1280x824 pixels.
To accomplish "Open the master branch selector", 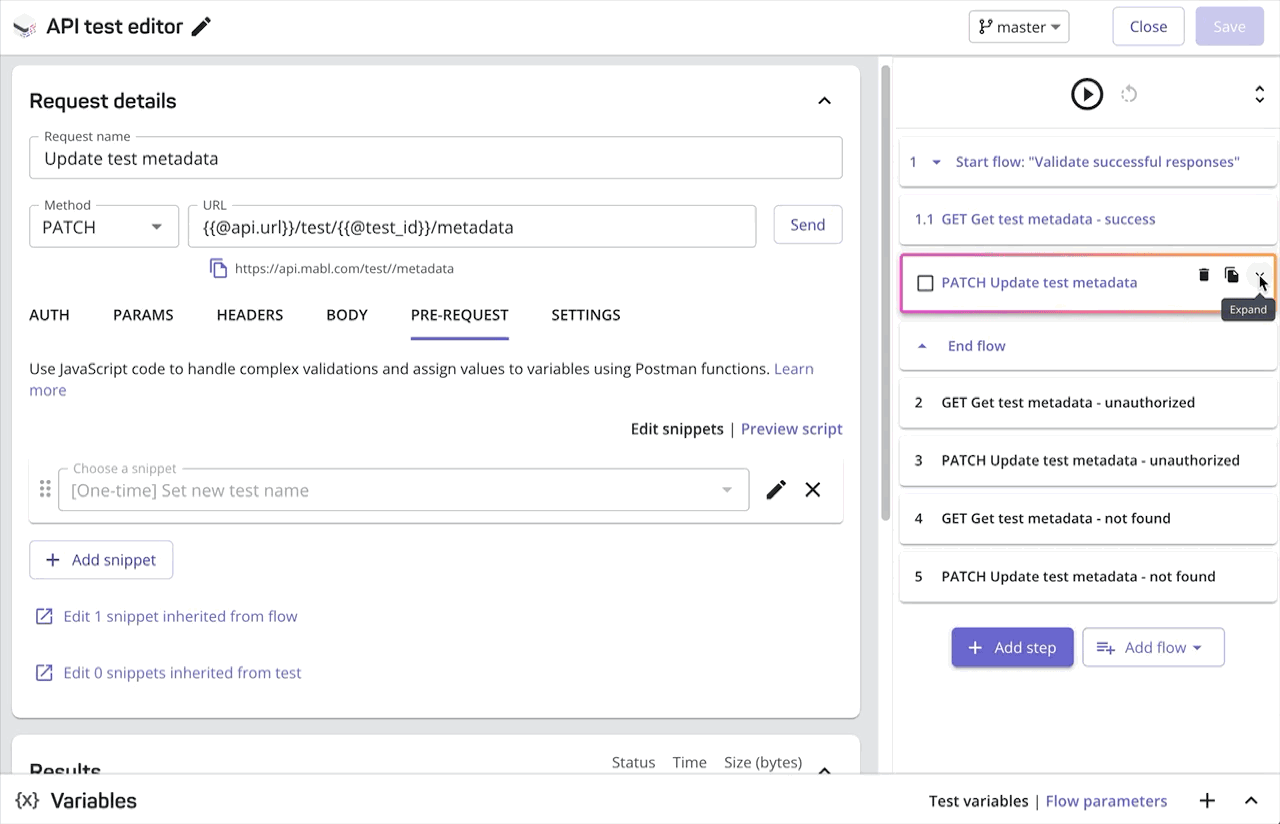I will click(x=1019, y=26).
